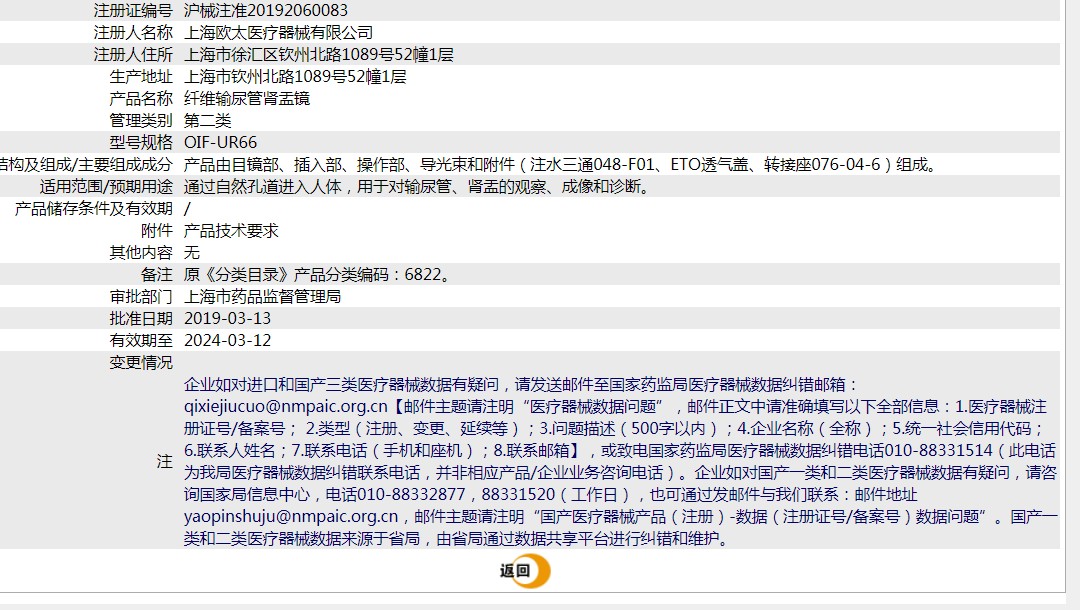Screen dimensions: 1080x610
Task: Click the first notice line 企业如对进口和国产三类
Action: pyautogui.click(x=521, y=385)
